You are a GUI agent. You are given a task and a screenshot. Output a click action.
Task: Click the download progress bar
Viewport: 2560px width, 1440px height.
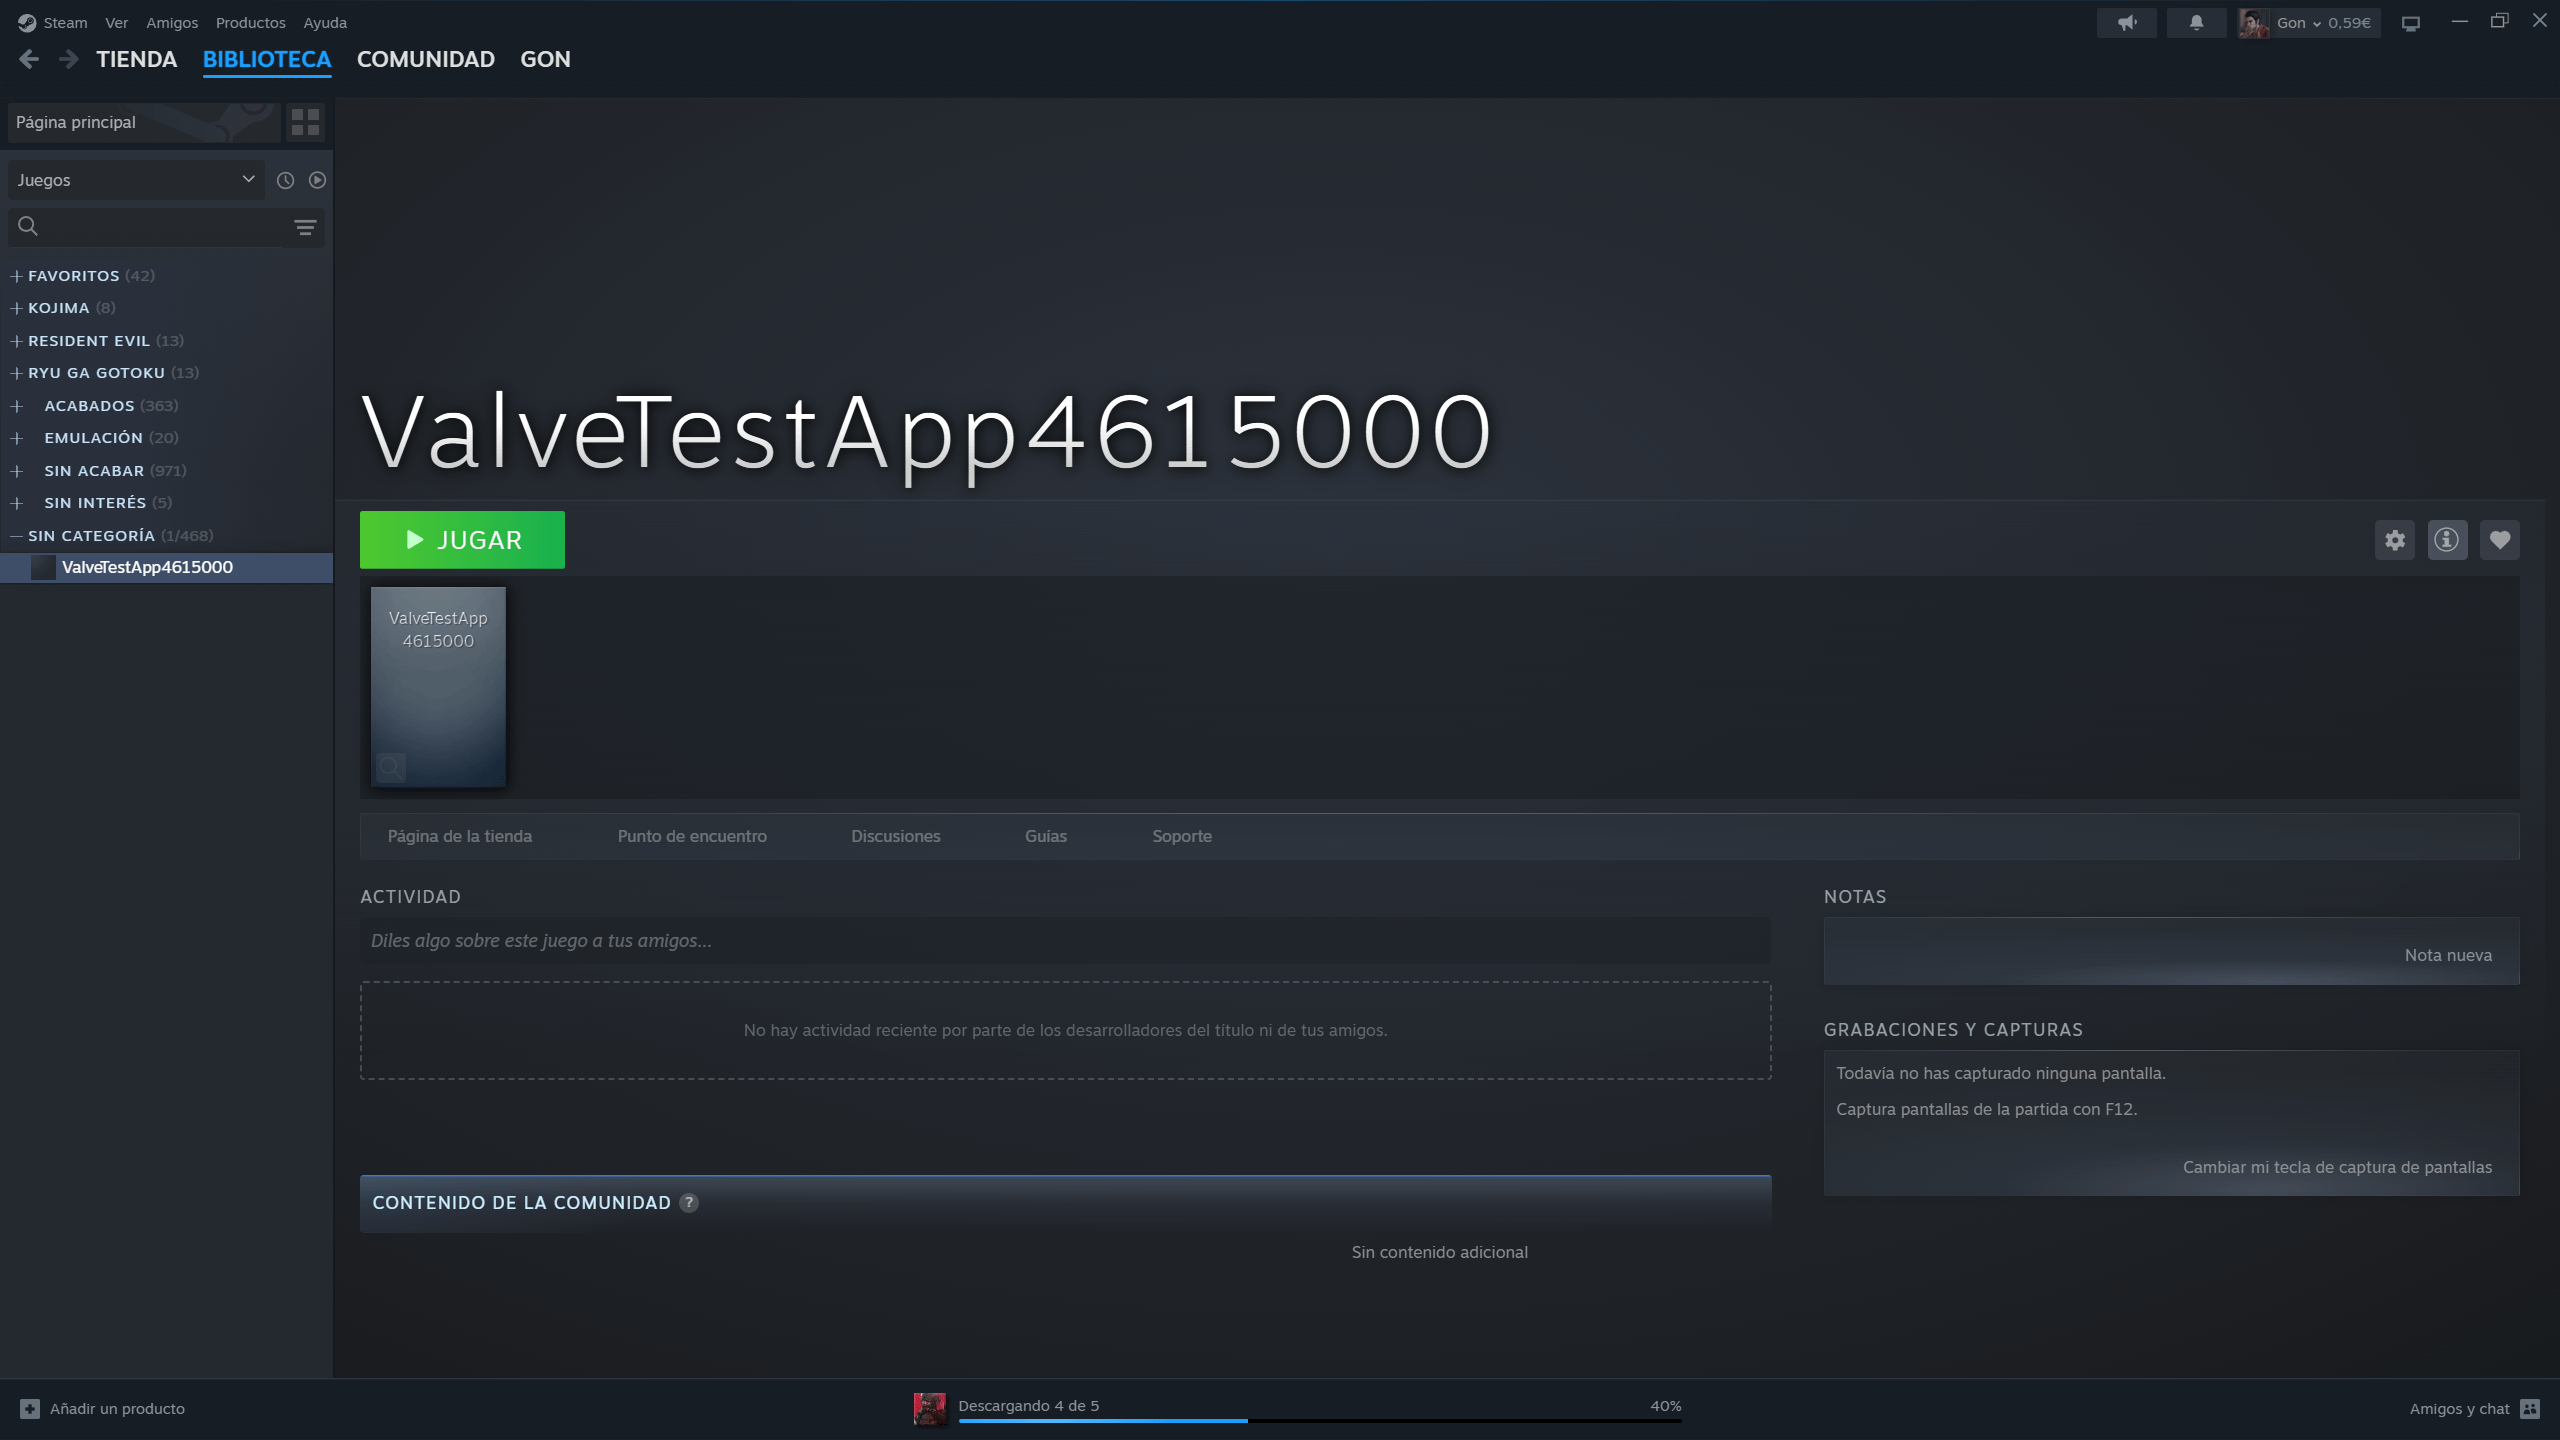1318,1419
